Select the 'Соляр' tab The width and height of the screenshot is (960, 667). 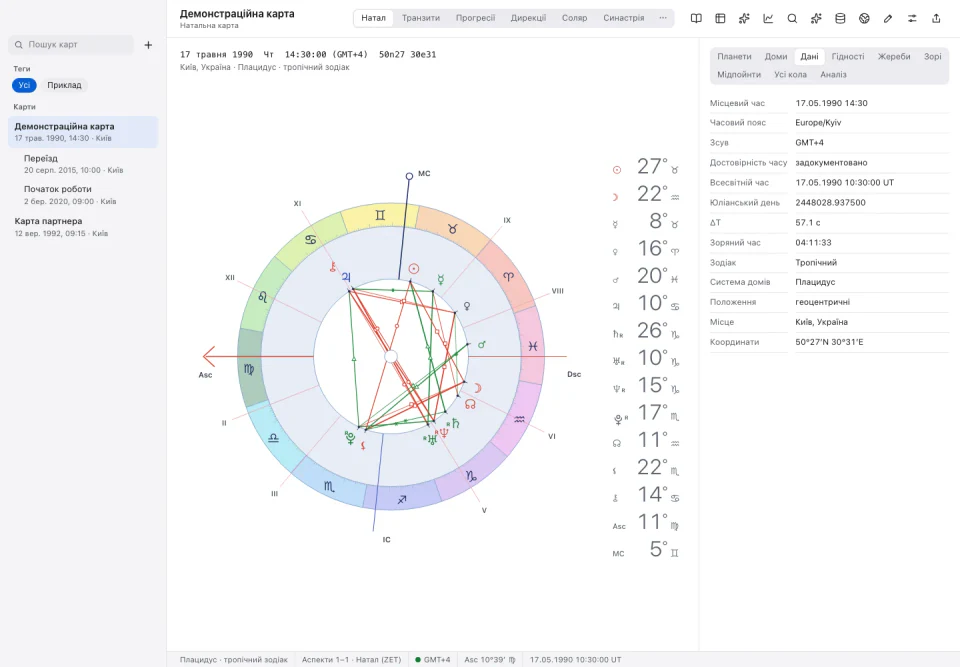pos(574,18)
